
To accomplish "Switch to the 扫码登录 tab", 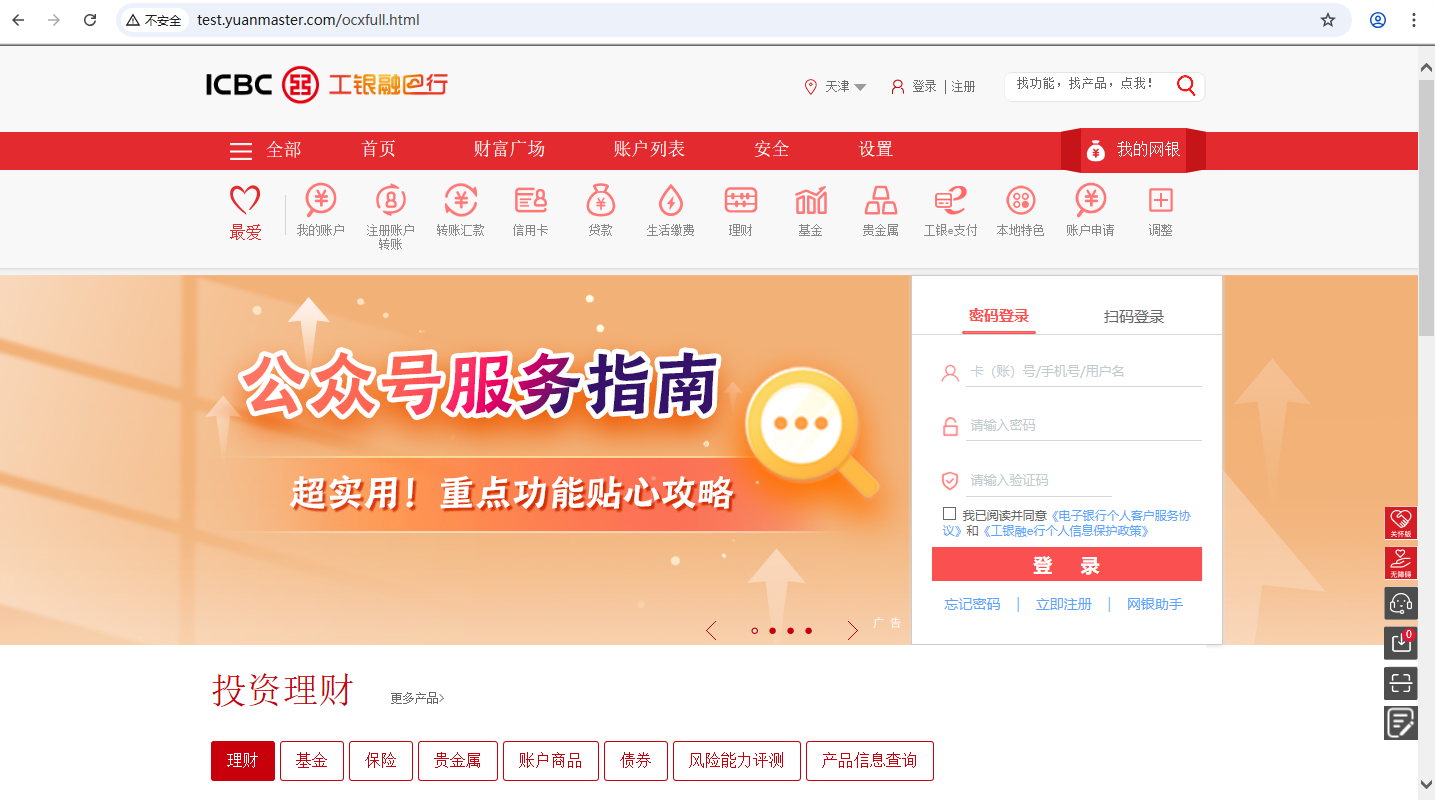I will click(1134, 317).
